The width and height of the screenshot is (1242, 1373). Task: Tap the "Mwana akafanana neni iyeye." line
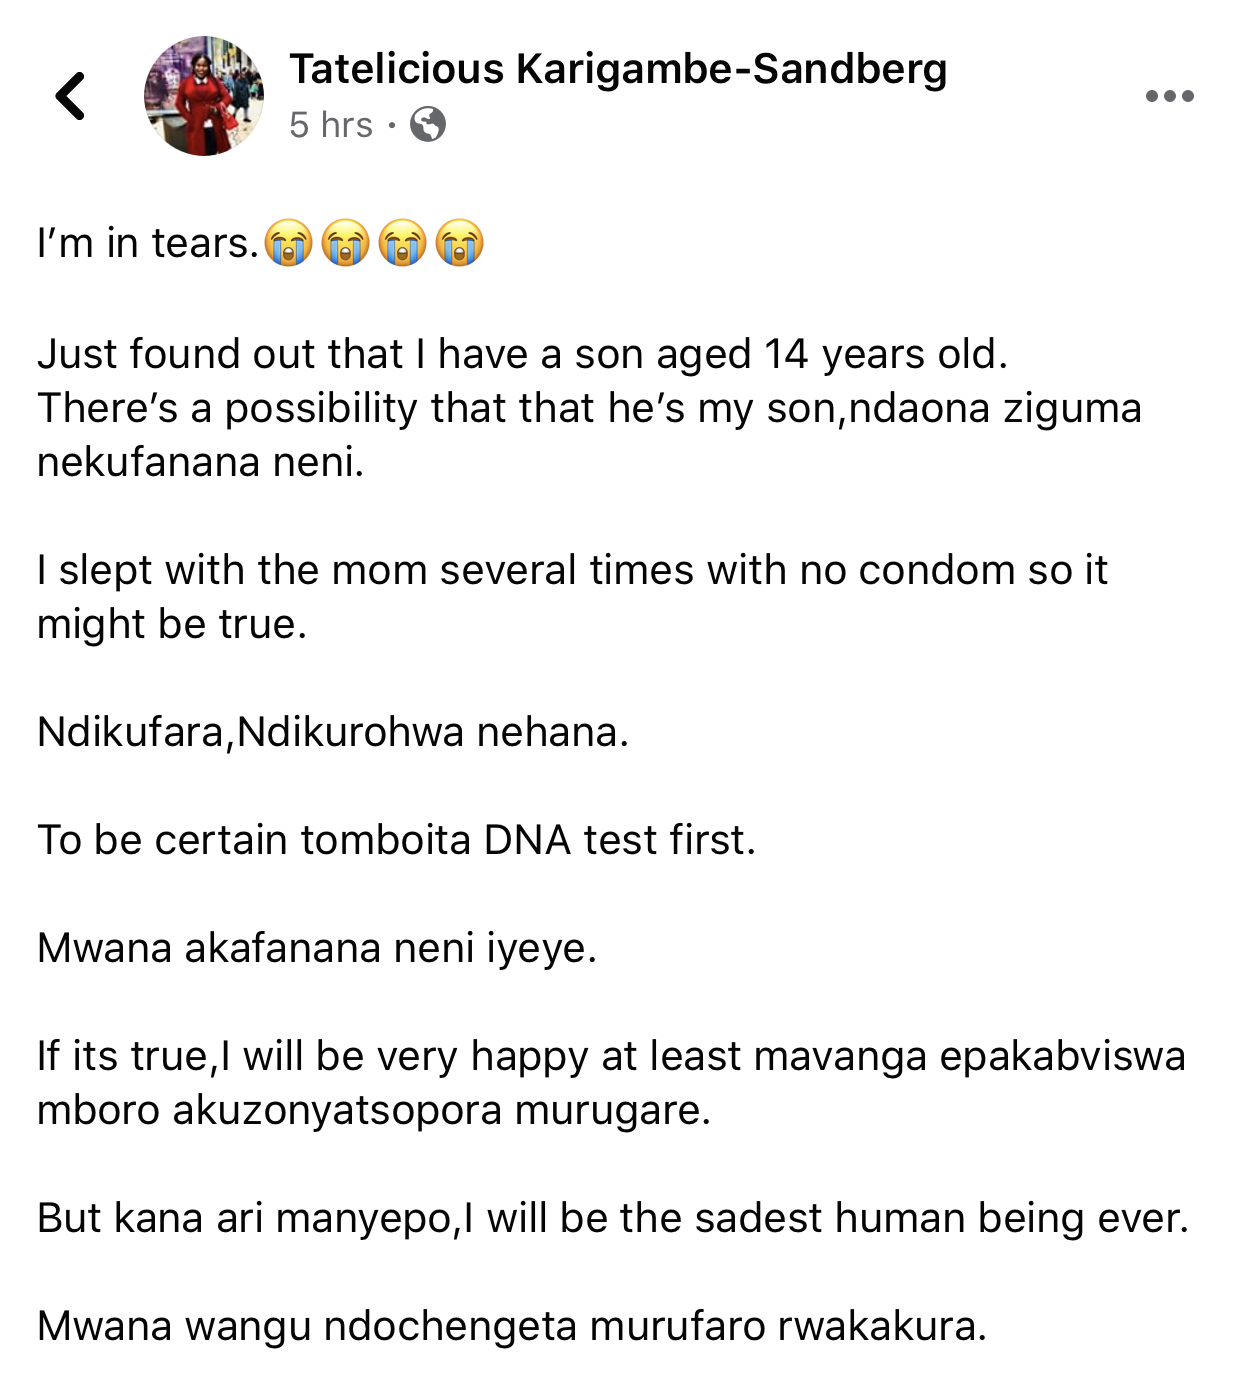(317, 948)
